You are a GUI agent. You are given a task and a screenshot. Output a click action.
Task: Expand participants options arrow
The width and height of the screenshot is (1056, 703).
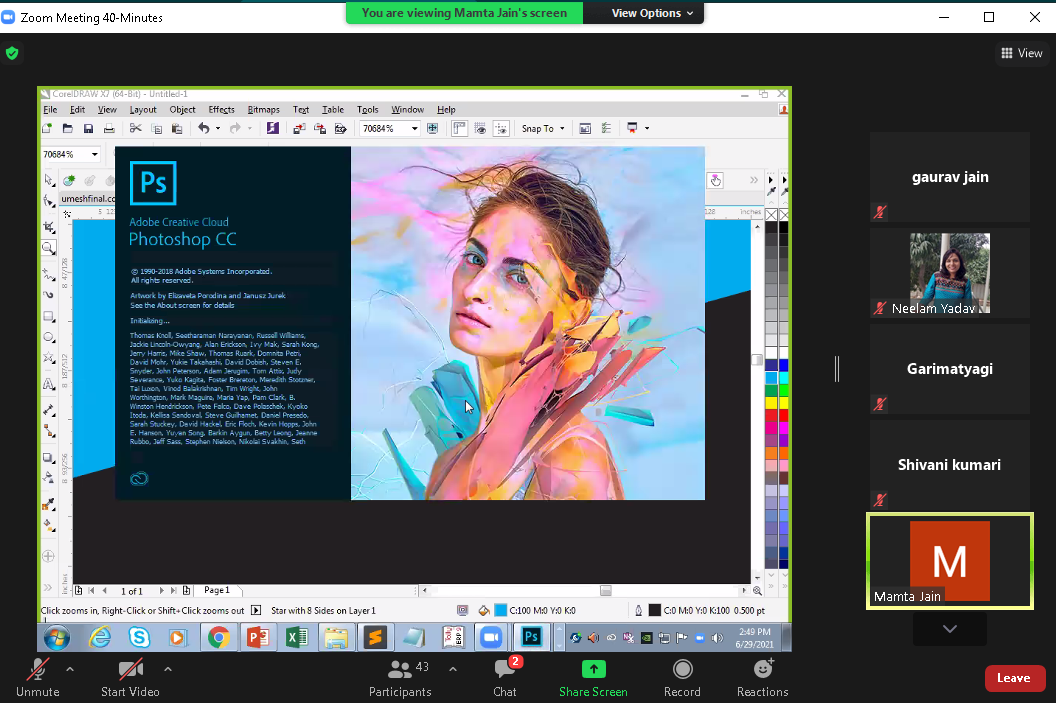(453, 669)
